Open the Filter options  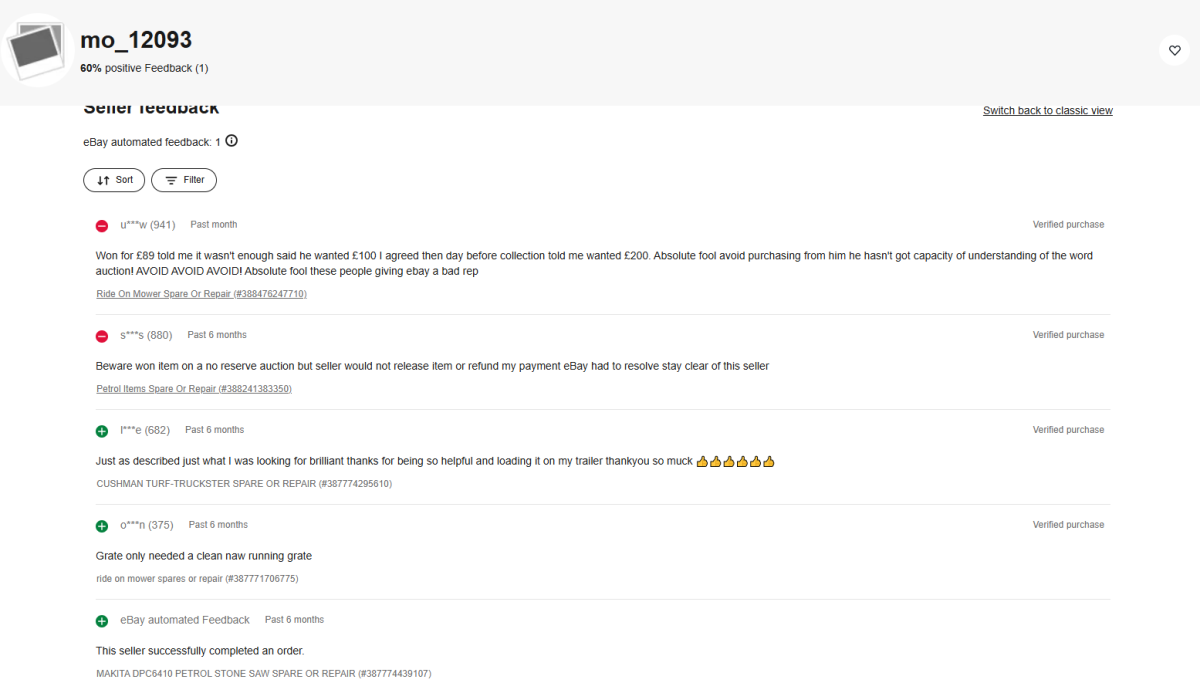click(x=184, y=180)
